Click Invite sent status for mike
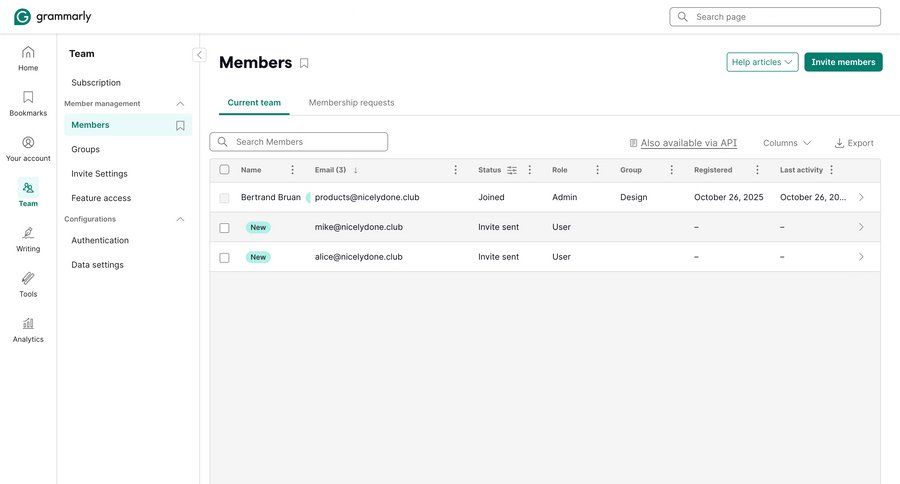This screenshot has height=484, width=900. coord(498,227)
